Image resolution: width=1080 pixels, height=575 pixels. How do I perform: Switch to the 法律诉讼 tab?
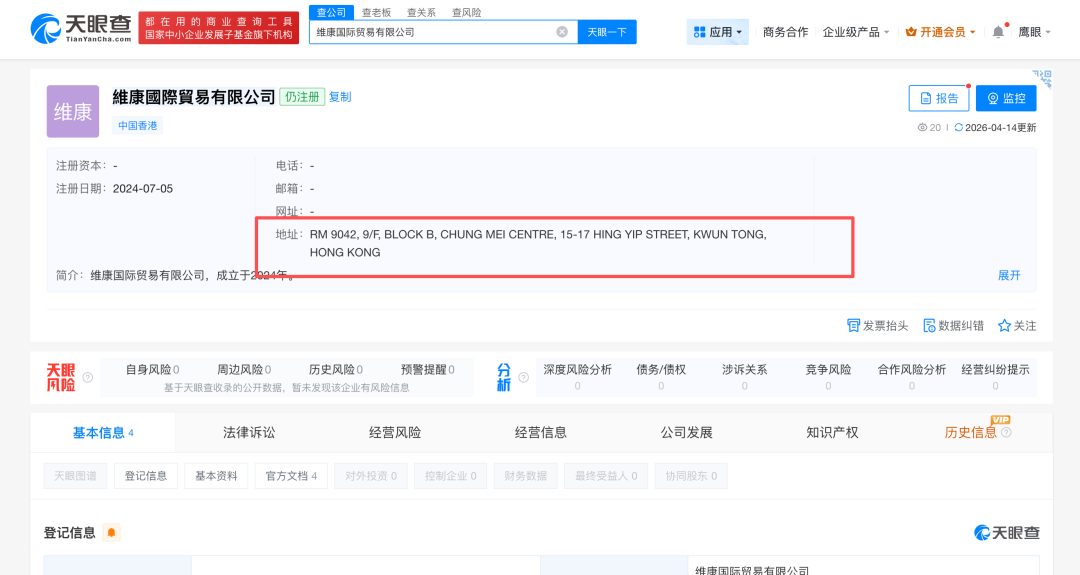[x=249, y=432]
